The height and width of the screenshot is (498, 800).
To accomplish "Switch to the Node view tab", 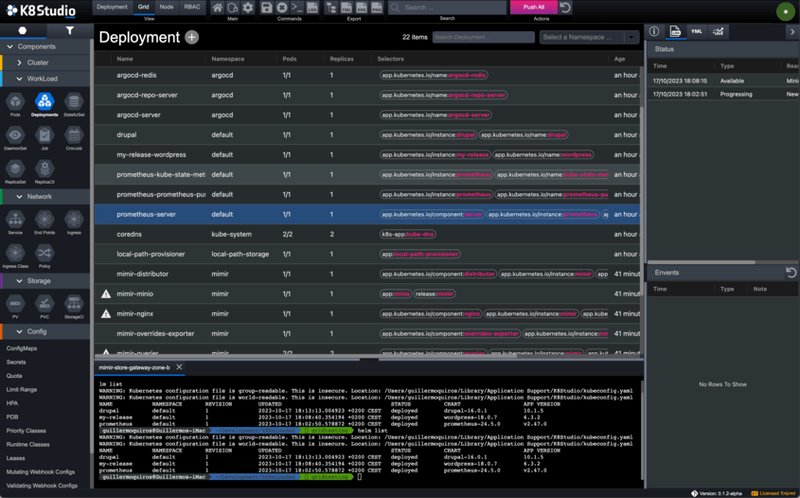I will (164, 6).
